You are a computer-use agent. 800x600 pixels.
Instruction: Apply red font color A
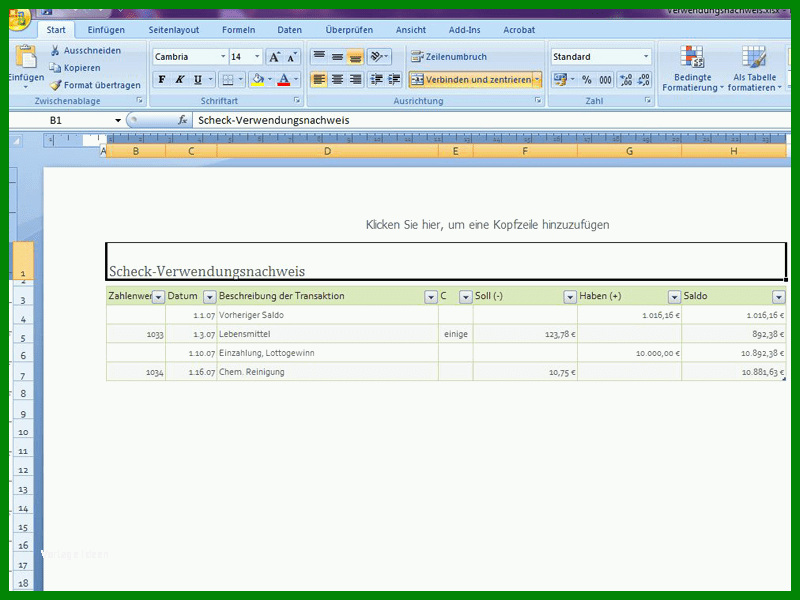[x=284, y=80]
